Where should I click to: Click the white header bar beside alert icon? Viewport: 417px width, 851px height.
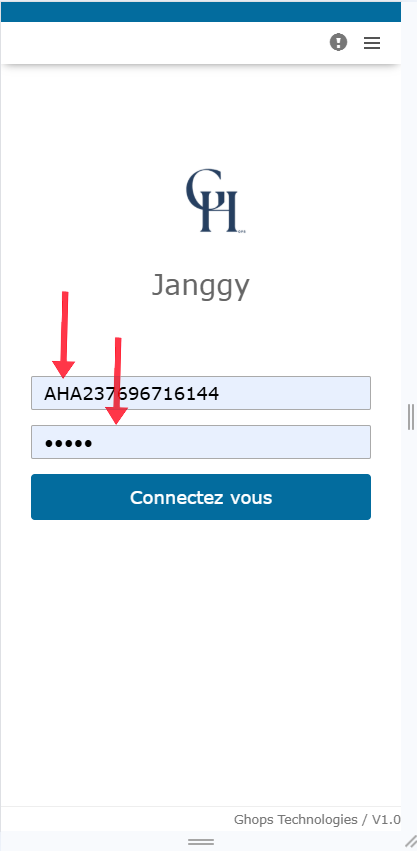coord(163,43)
